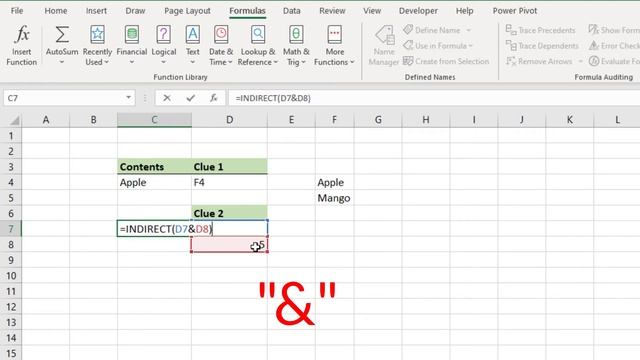Click the AutoSum sigma icon
The image size is (640, 360).
point(62,34)
